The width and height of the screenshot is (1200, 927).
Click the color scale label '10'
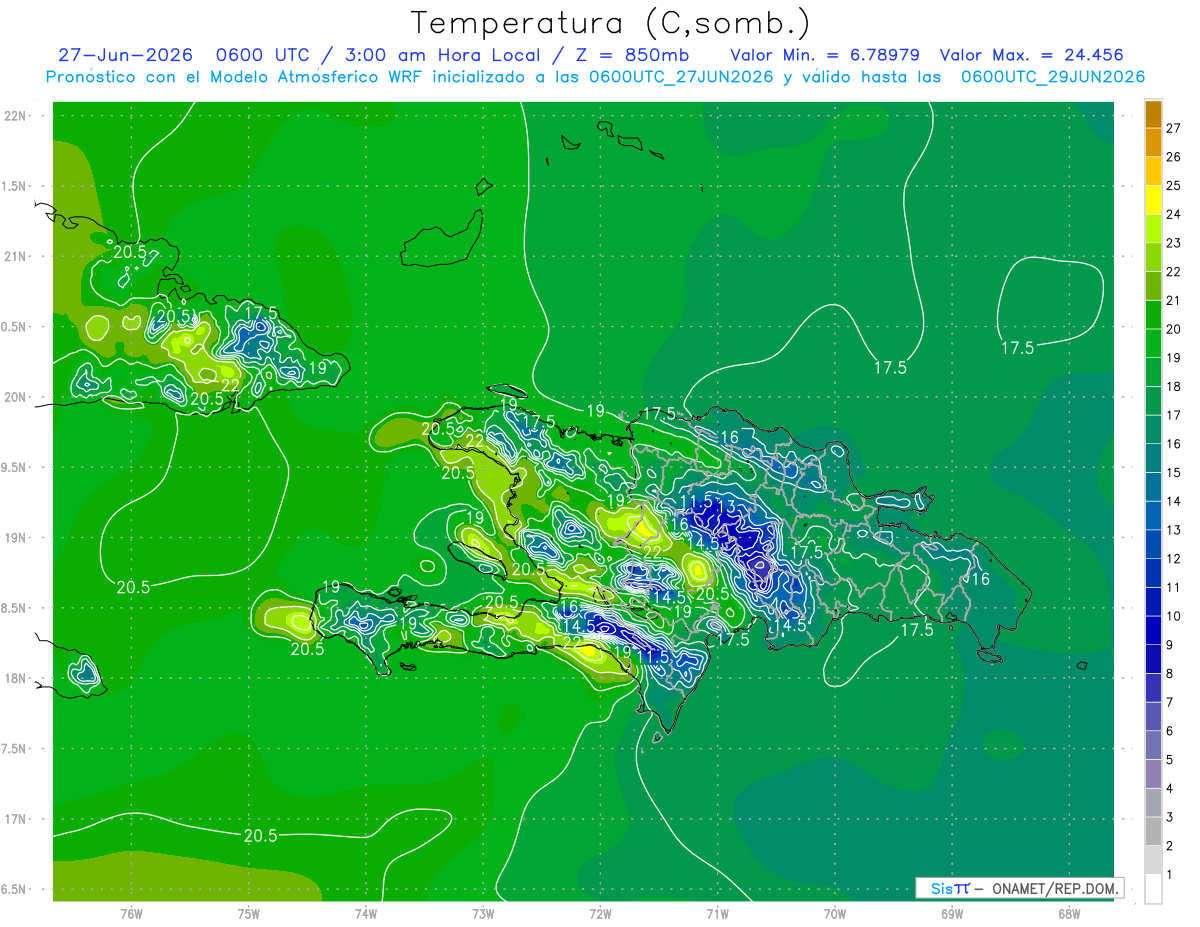[1173, 616]
